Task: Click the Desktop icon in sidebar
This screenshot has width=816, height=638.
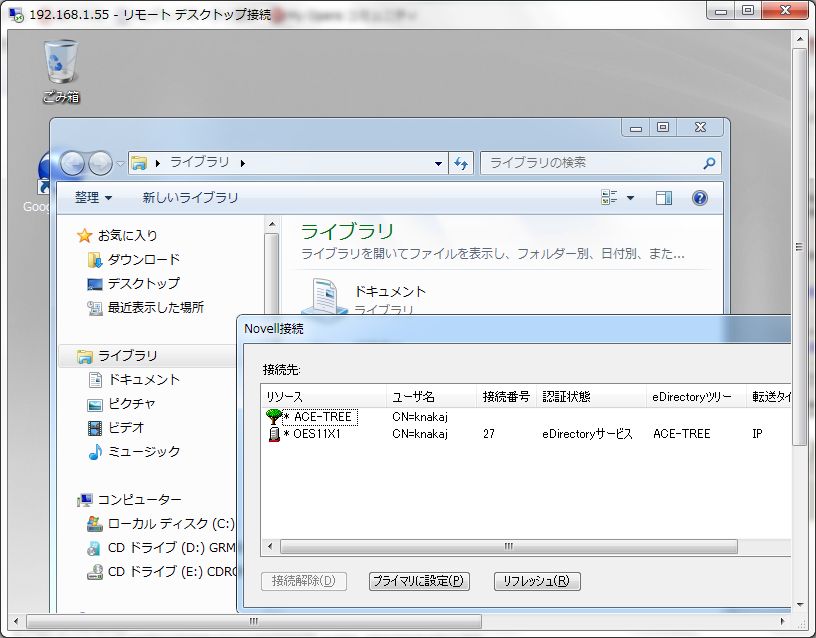Action: (95, 284)
